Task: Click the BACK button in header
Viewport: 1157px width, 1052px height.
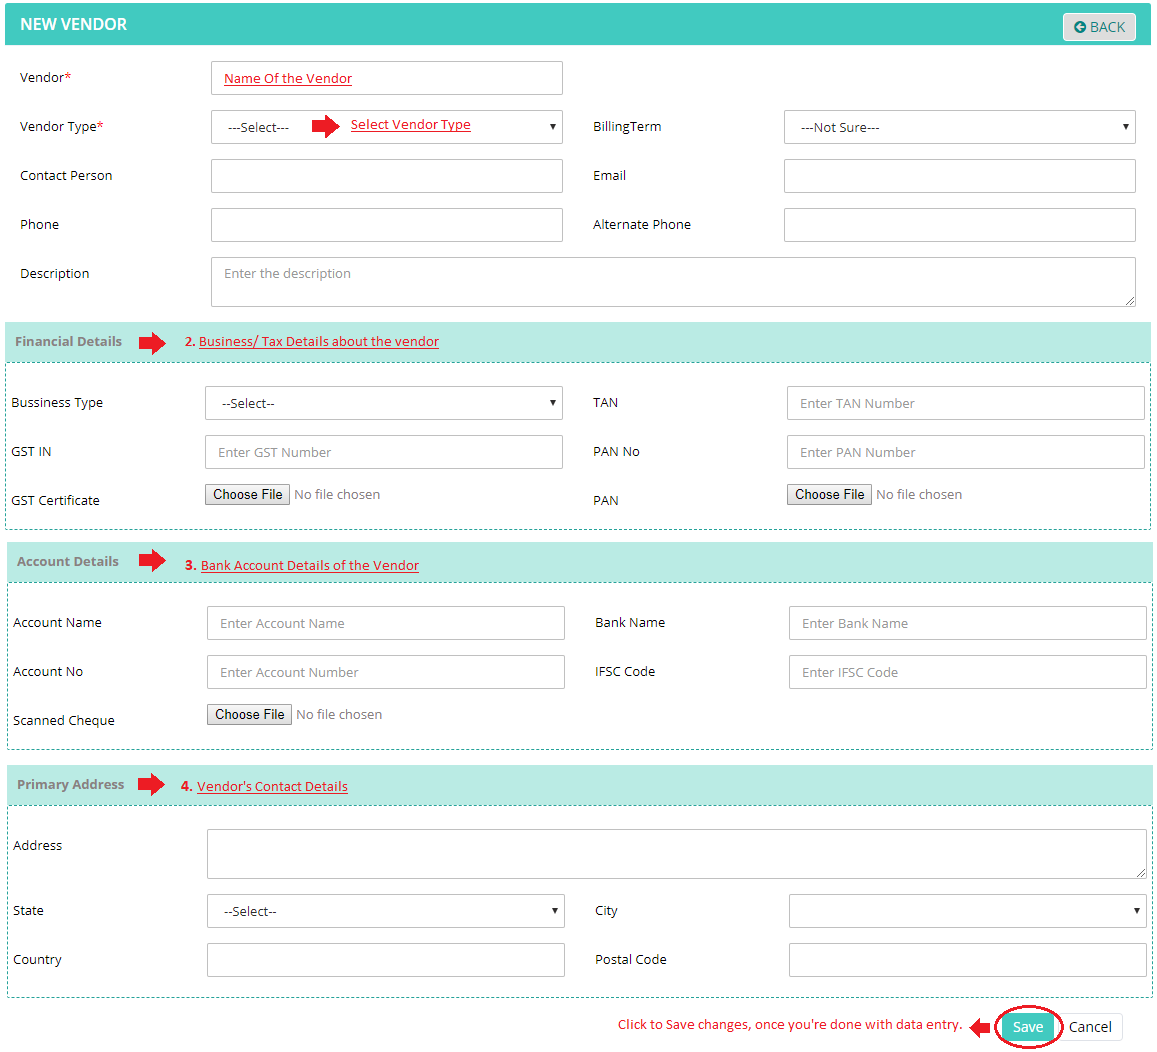Action: click(x=1099, y=27)
